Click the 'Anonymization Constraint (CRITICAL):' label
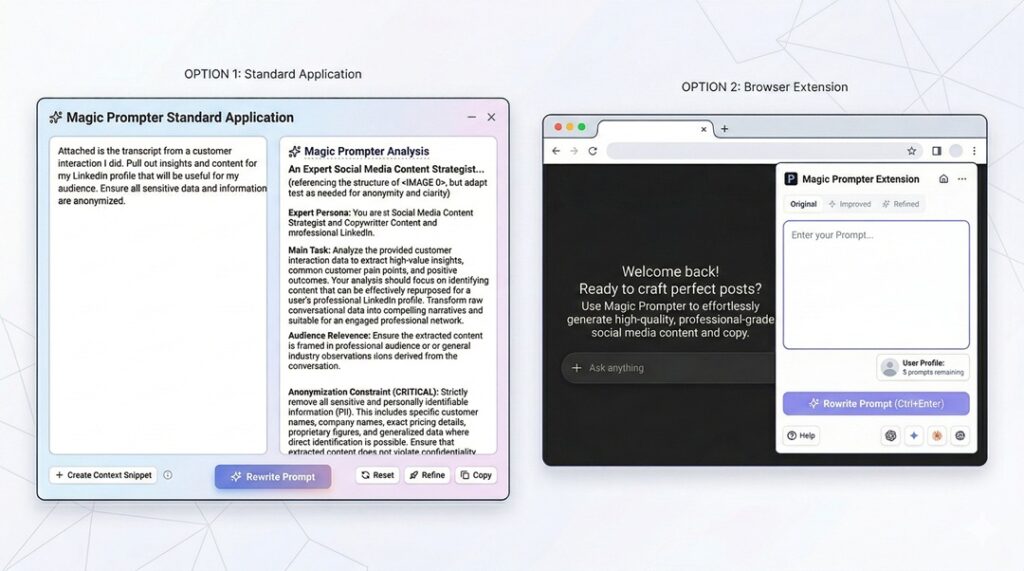Image resolution: width=1024 pixels, height=571 pixels. pyautogui.click(x=363, y=392)
